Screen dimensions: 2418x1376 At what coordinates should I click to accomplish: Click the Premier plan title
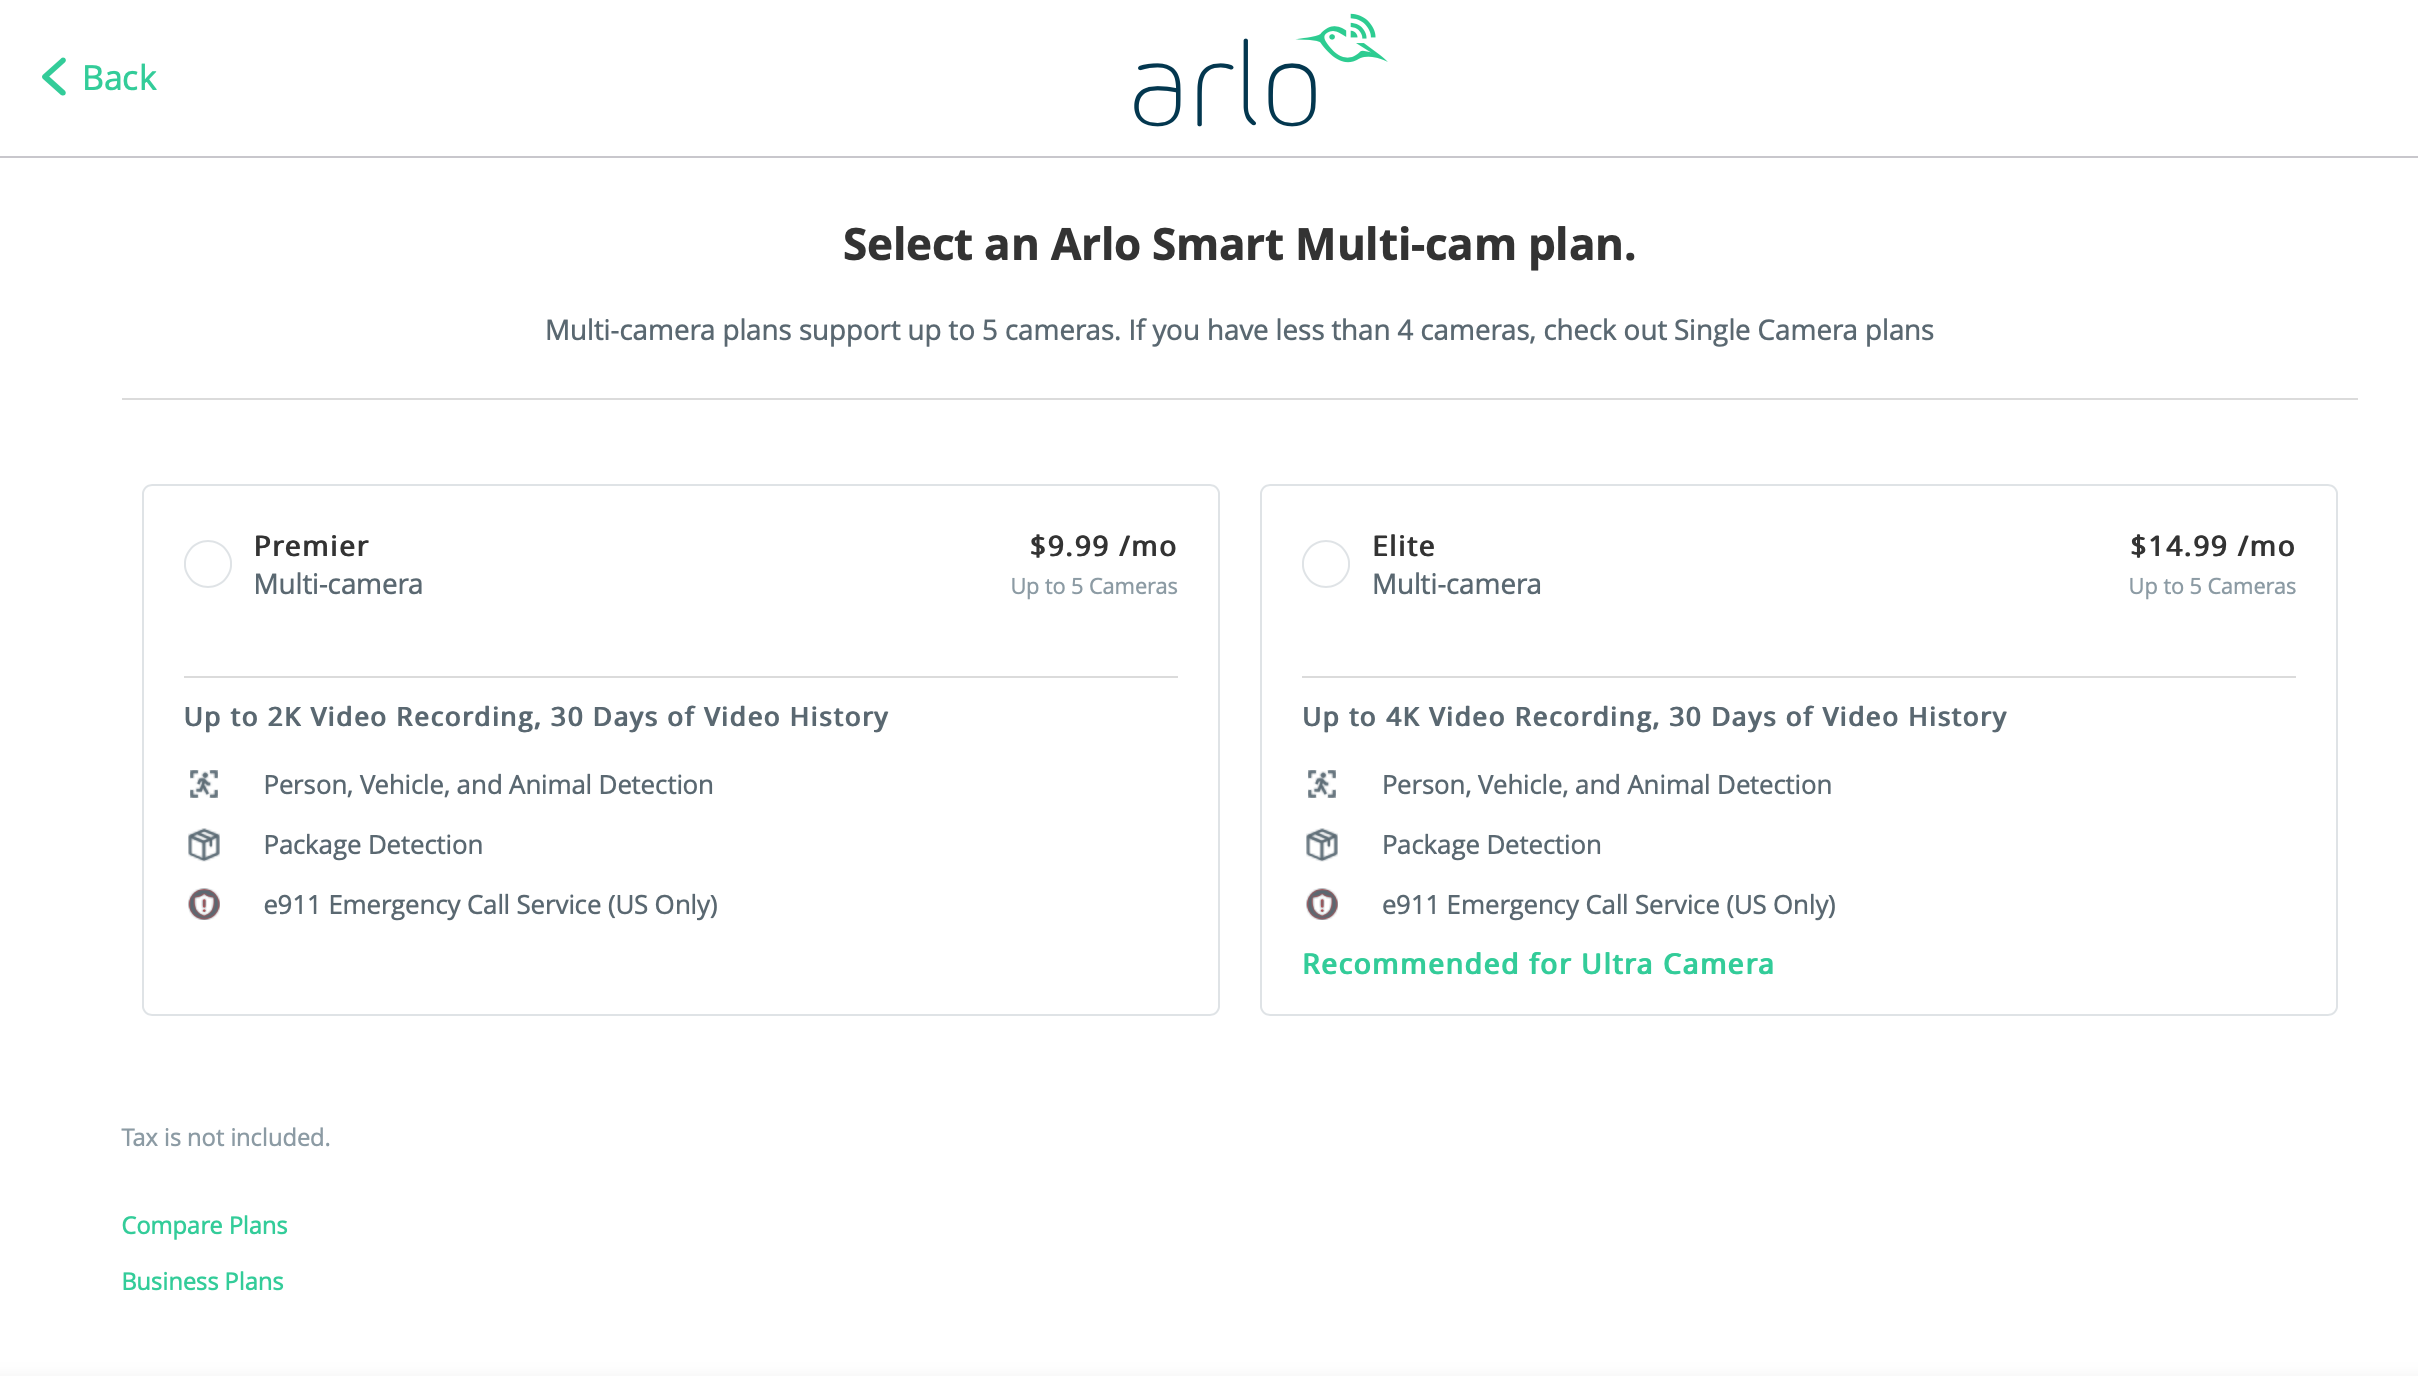coord(311,546)
